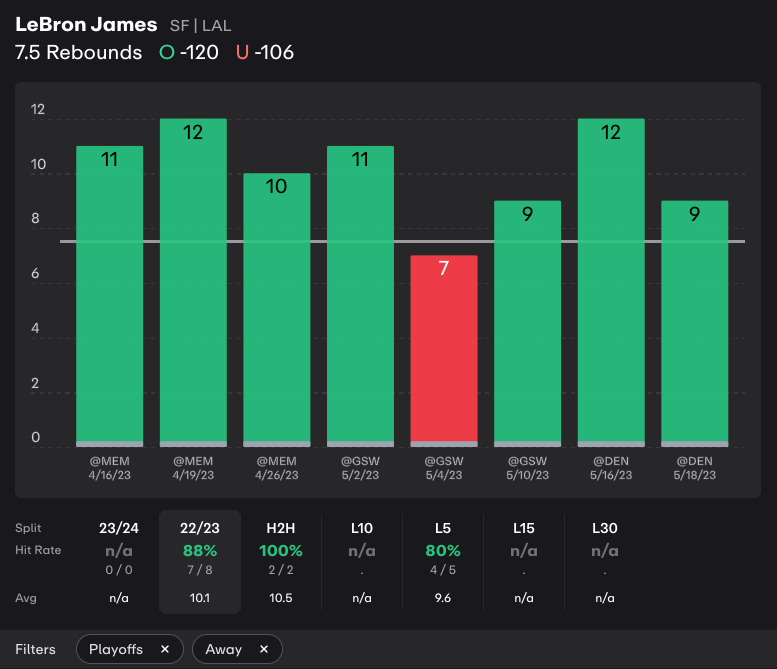Select the @MEM 4/26/23 bar with 10 rebounds
Image resolution: width=777 pixels, height=669 pixels.
tap(277, 310)
